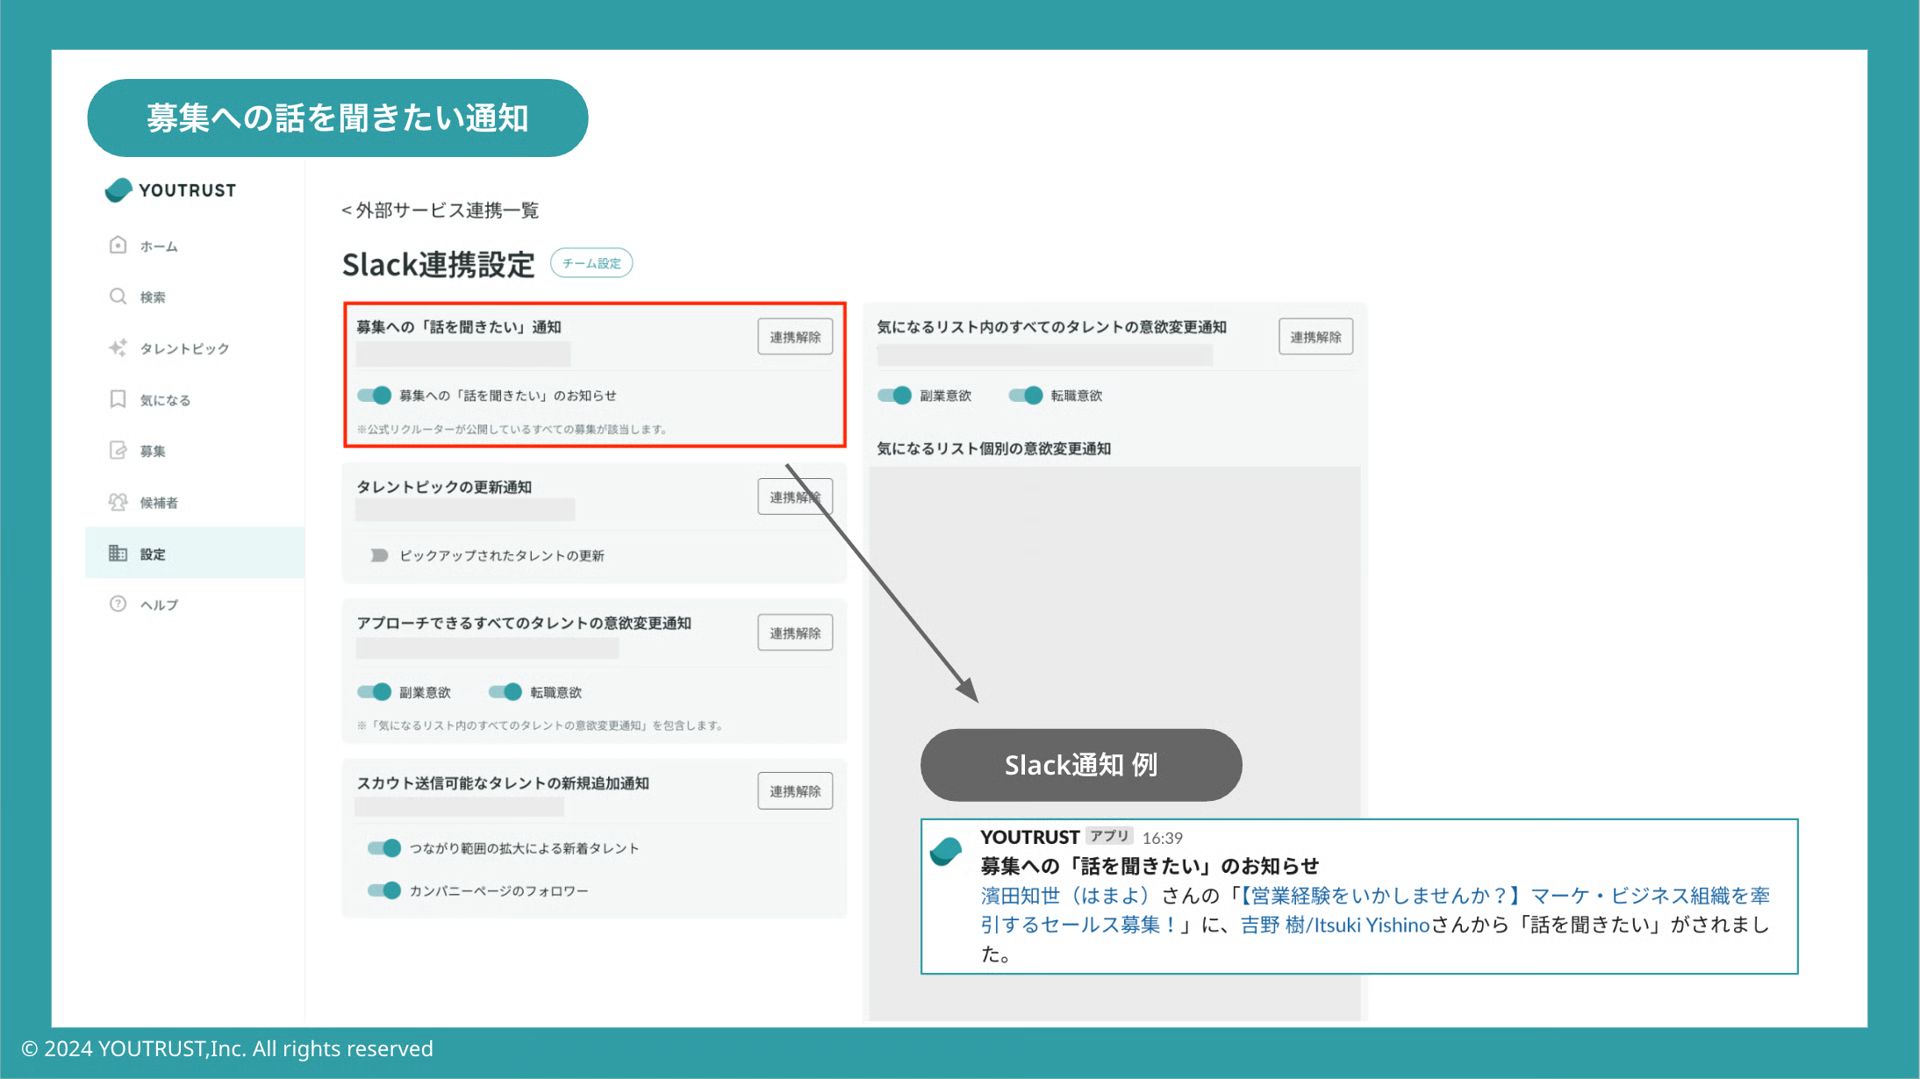Click YOUTRUST sender name in Slack message

pyautogui.click(x=1029, y=837)
